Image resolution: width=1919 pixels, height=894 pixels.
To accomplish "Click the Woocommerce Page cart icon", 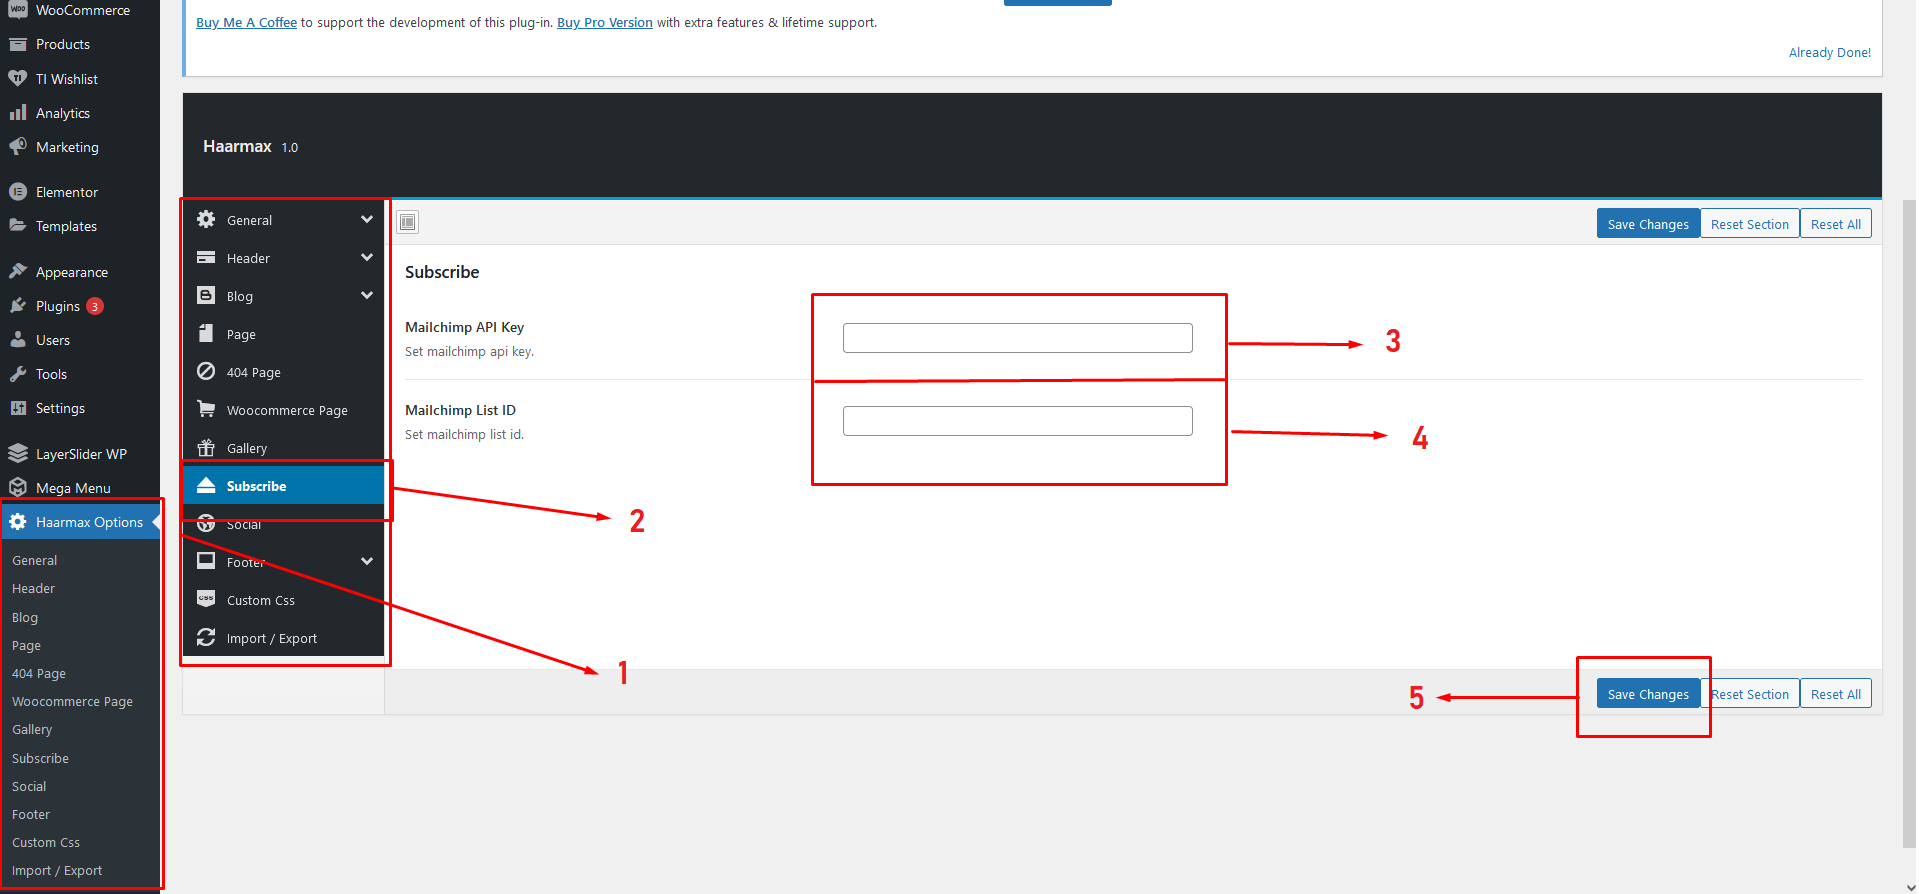I will 206,409.
